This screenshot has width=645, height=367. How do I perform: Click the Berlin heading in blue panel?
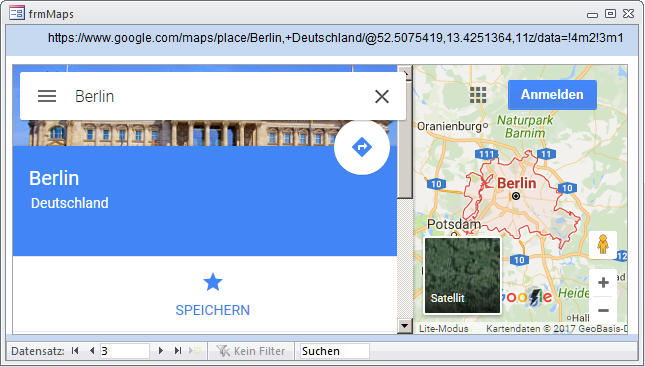[x=54, y=178]
